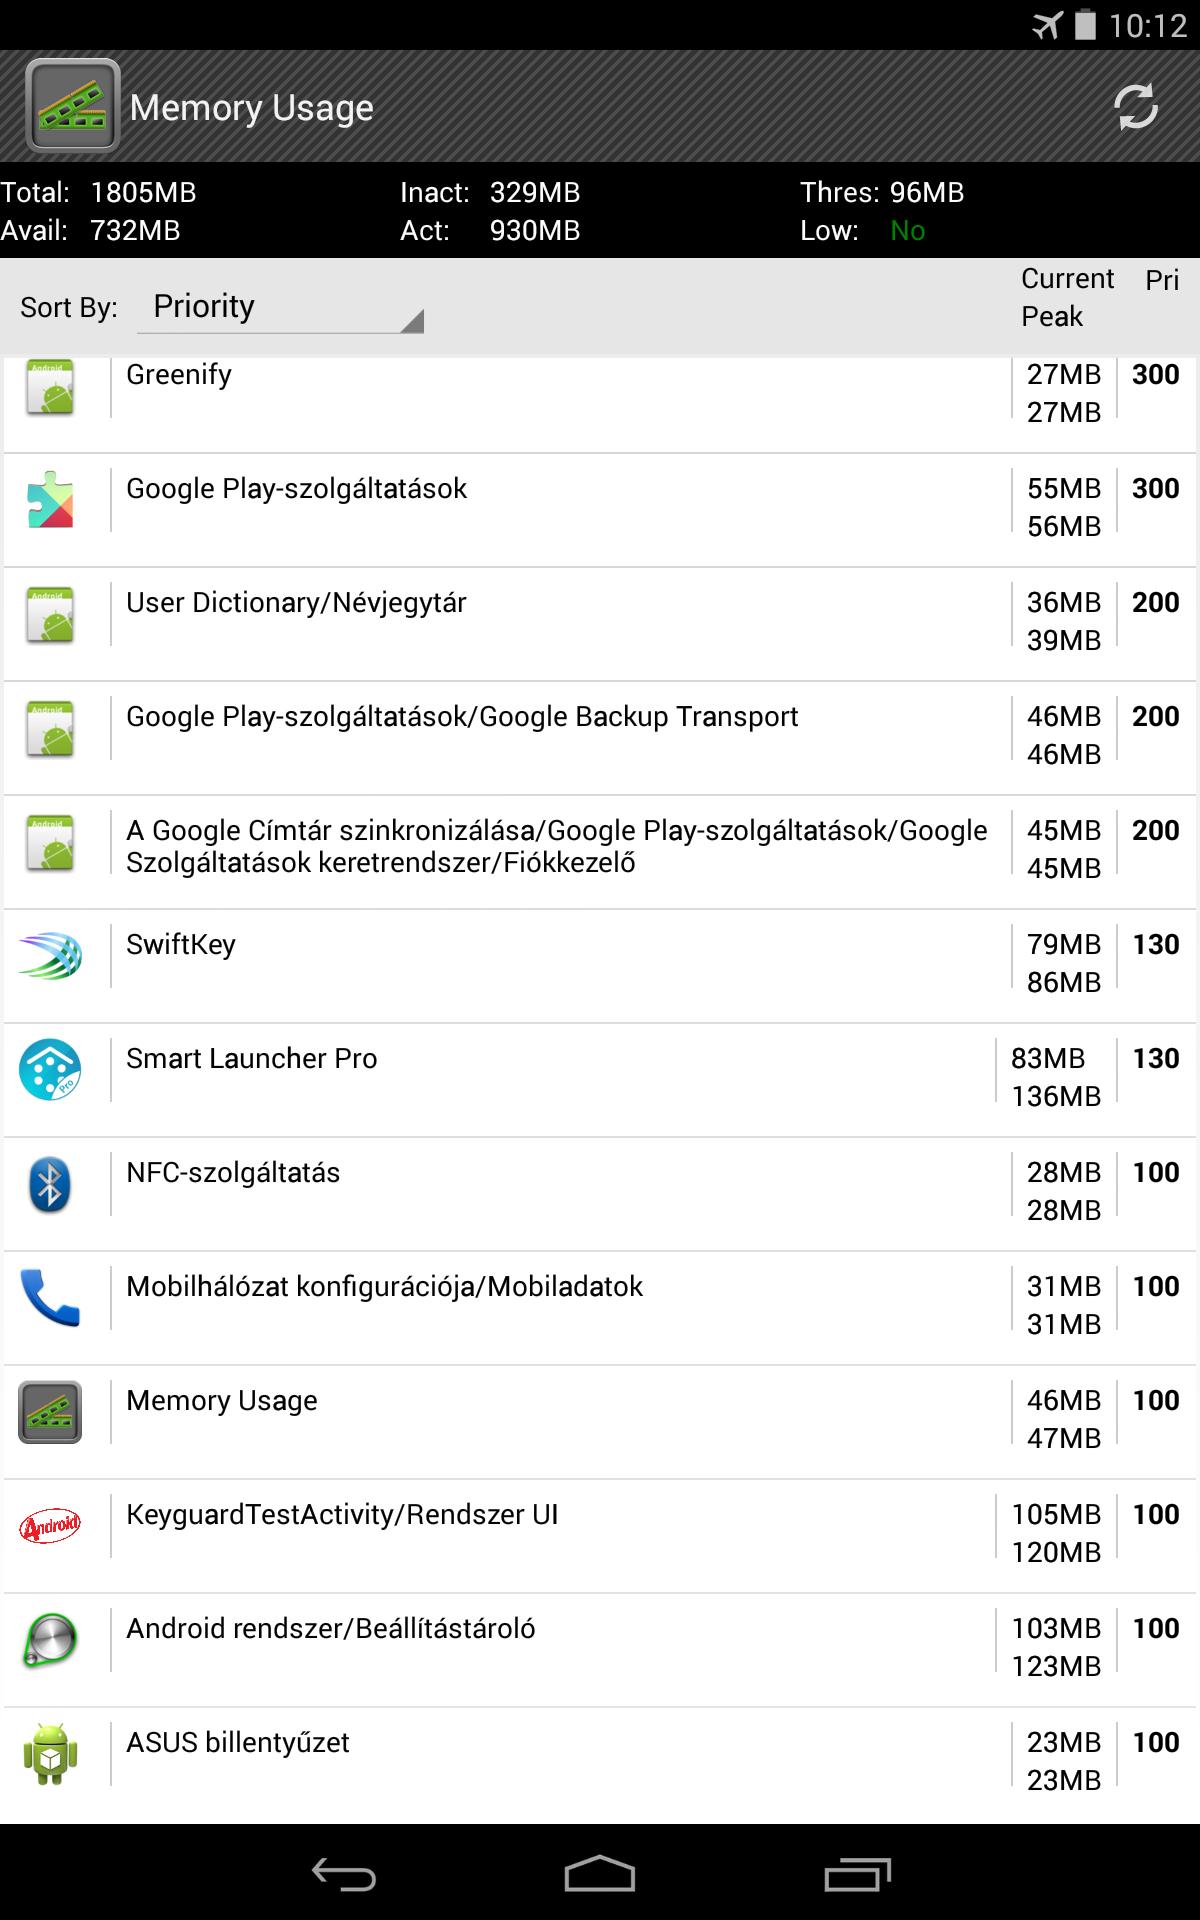1200x1920 pixels.
Task: Select the Mobilhálózat konfigurációja phone icon
Action: [50, 1298]
